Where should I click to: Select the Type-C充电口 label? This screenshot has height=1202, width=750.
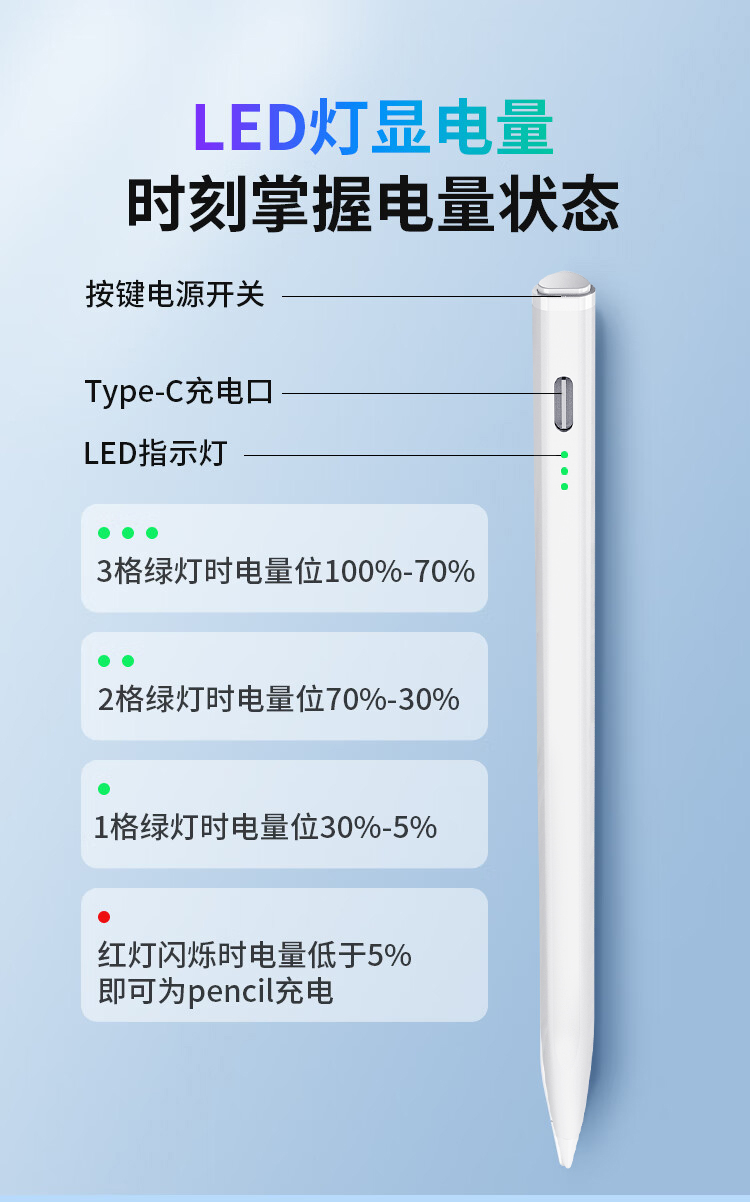click(x=179, y=391)
